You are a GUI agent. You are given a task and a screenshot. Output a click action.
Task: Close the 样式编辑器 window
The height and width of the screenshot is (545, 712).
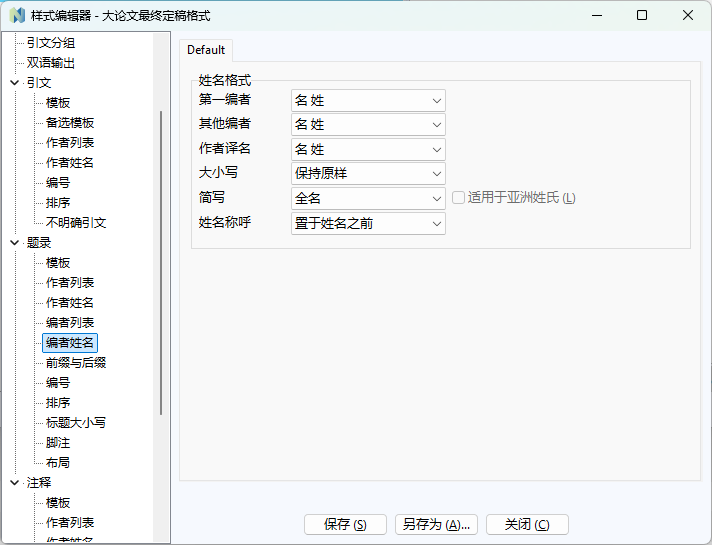coord(688,15)
